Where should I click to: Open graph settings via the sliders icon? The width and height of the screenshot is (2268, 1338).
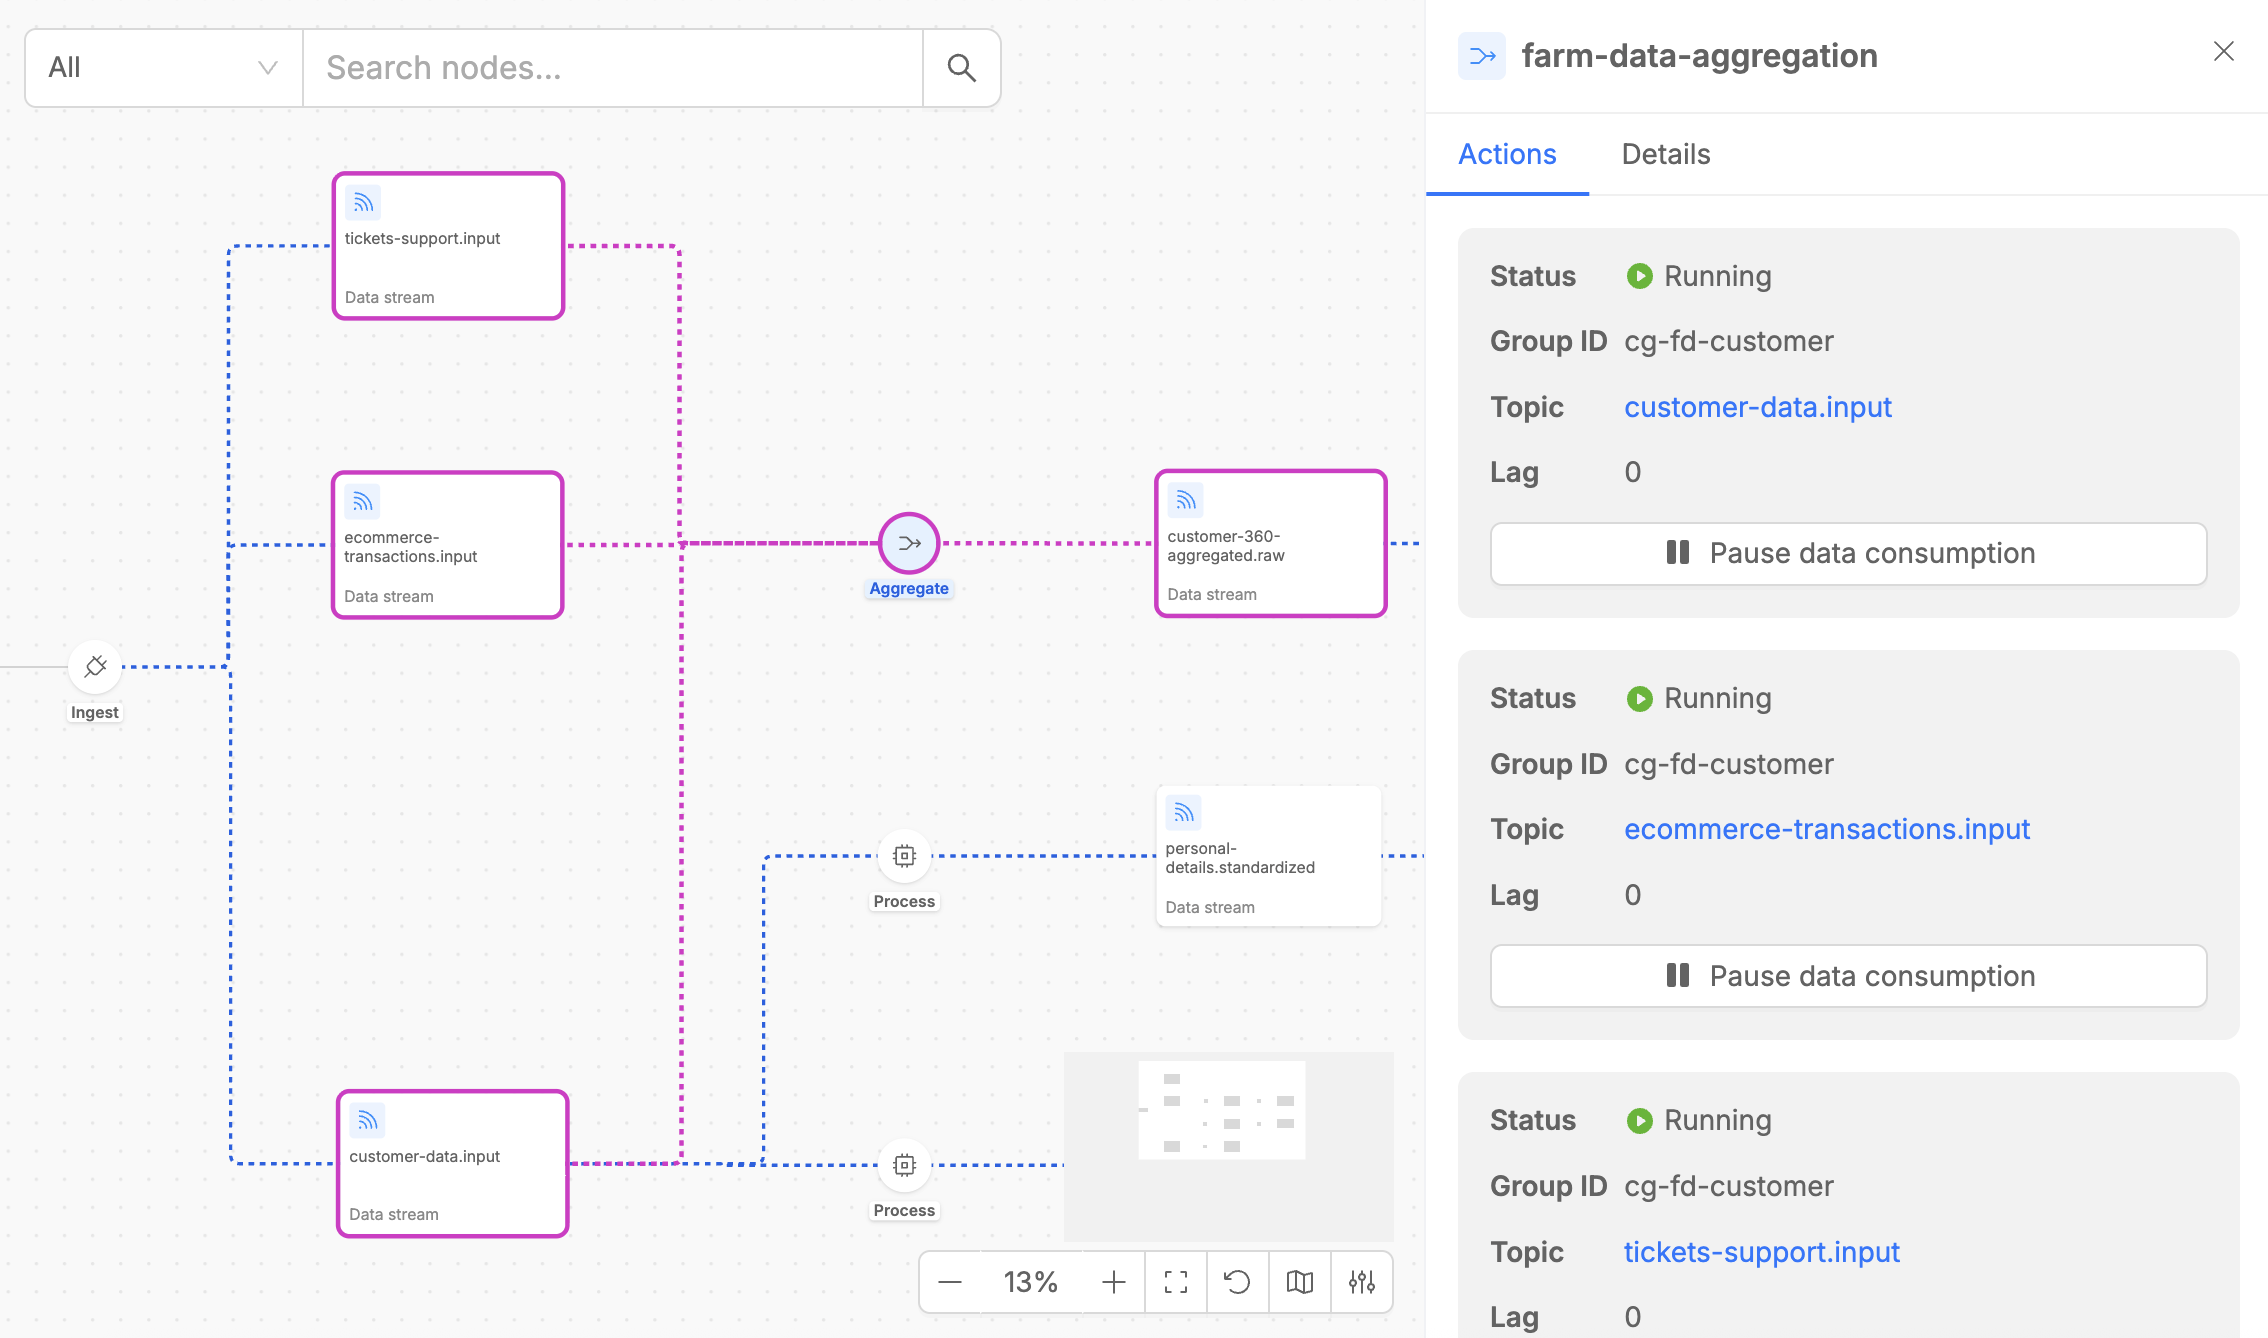[1361, 1282]
